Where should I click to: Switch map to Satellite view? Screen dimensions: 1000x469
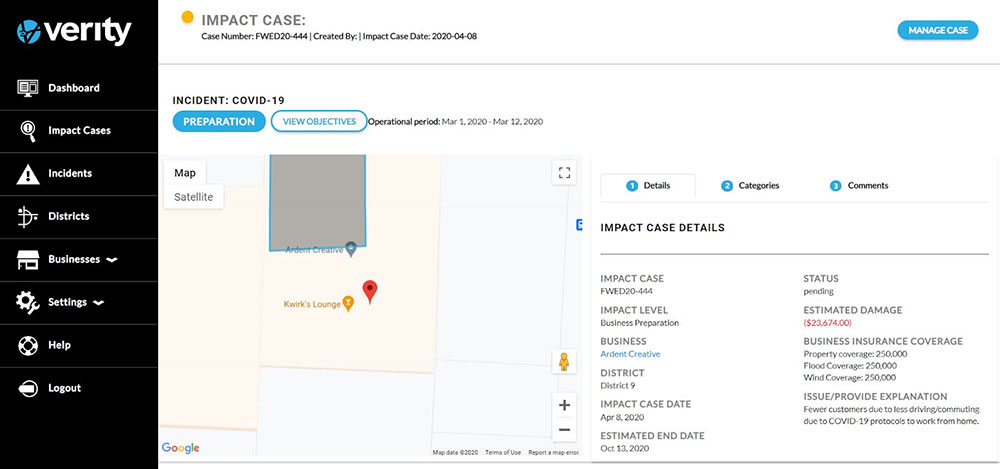point(194,197)
